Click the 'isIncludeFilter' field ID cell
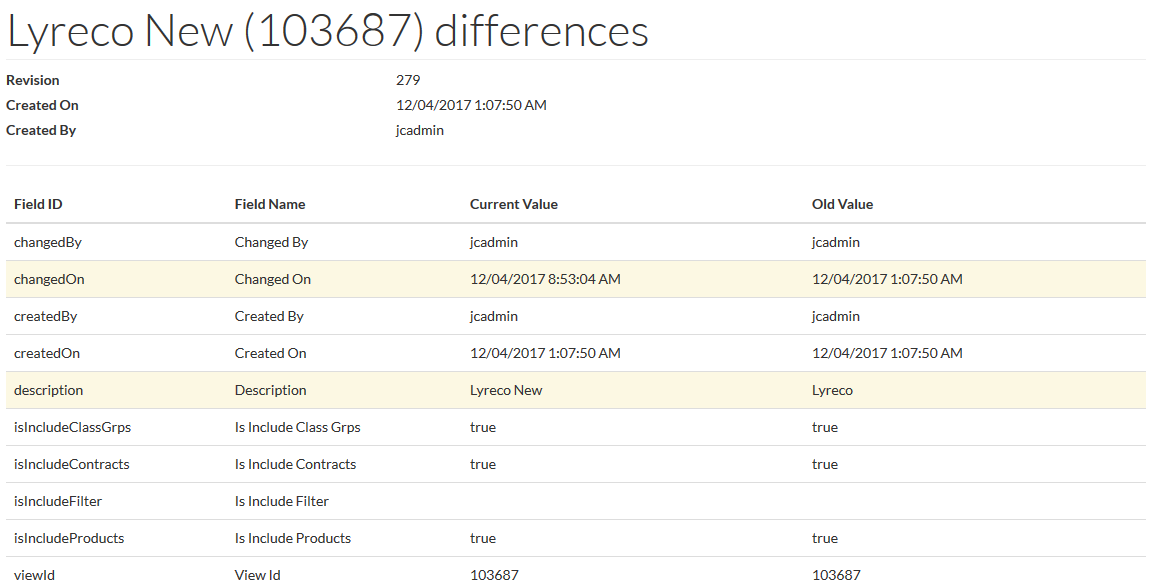Image resolution: width=1152 pixels, height=588 pixels. [58, 501]
